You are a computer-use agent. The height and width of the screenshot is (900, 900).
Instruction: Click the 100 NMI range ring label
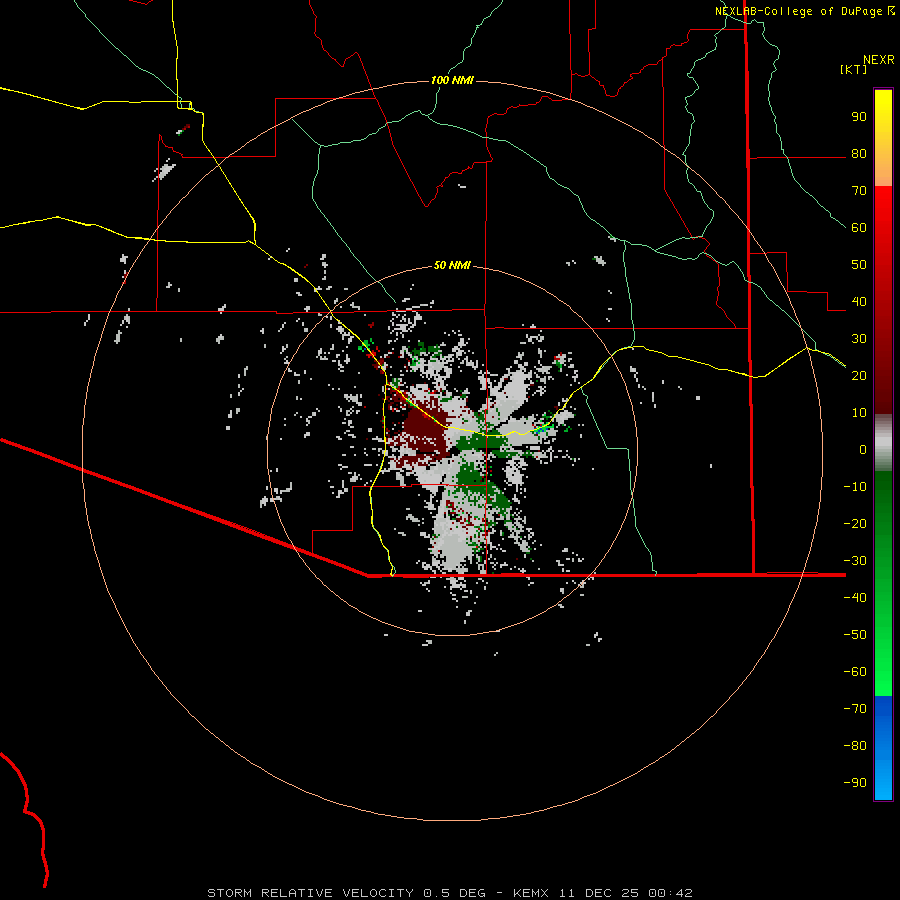pyautogui.click(x=452, y=80)
